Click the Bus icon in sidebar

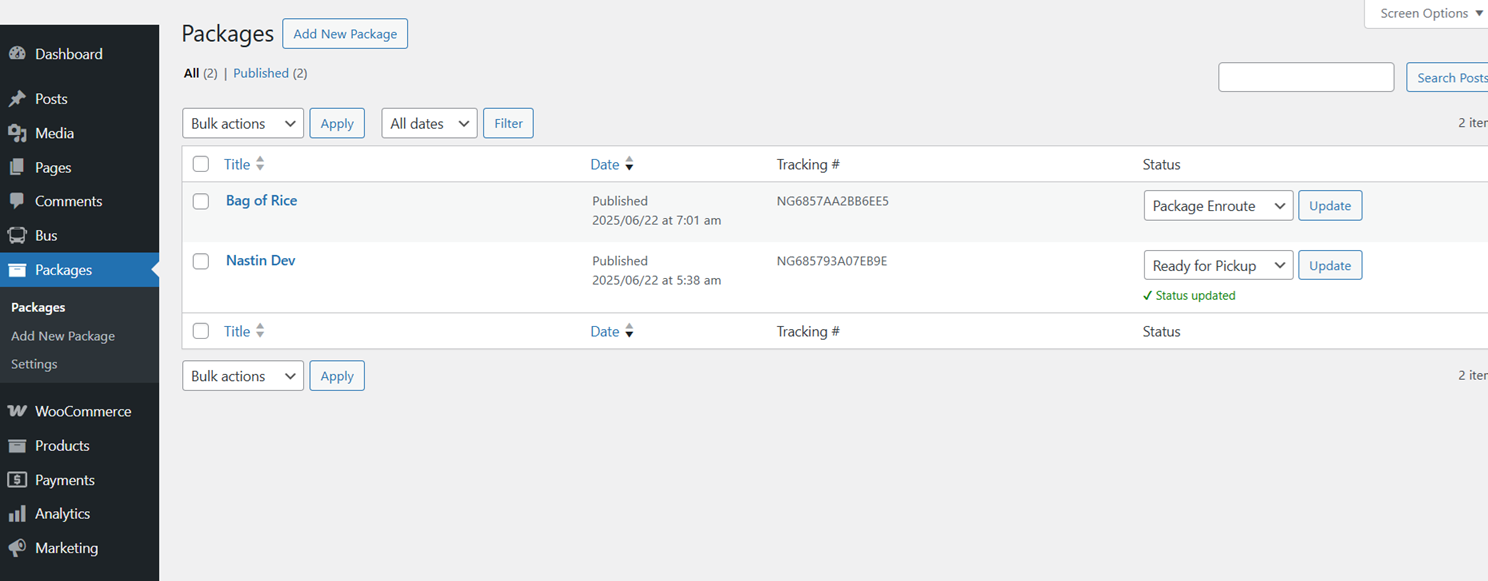click(17, 236)
